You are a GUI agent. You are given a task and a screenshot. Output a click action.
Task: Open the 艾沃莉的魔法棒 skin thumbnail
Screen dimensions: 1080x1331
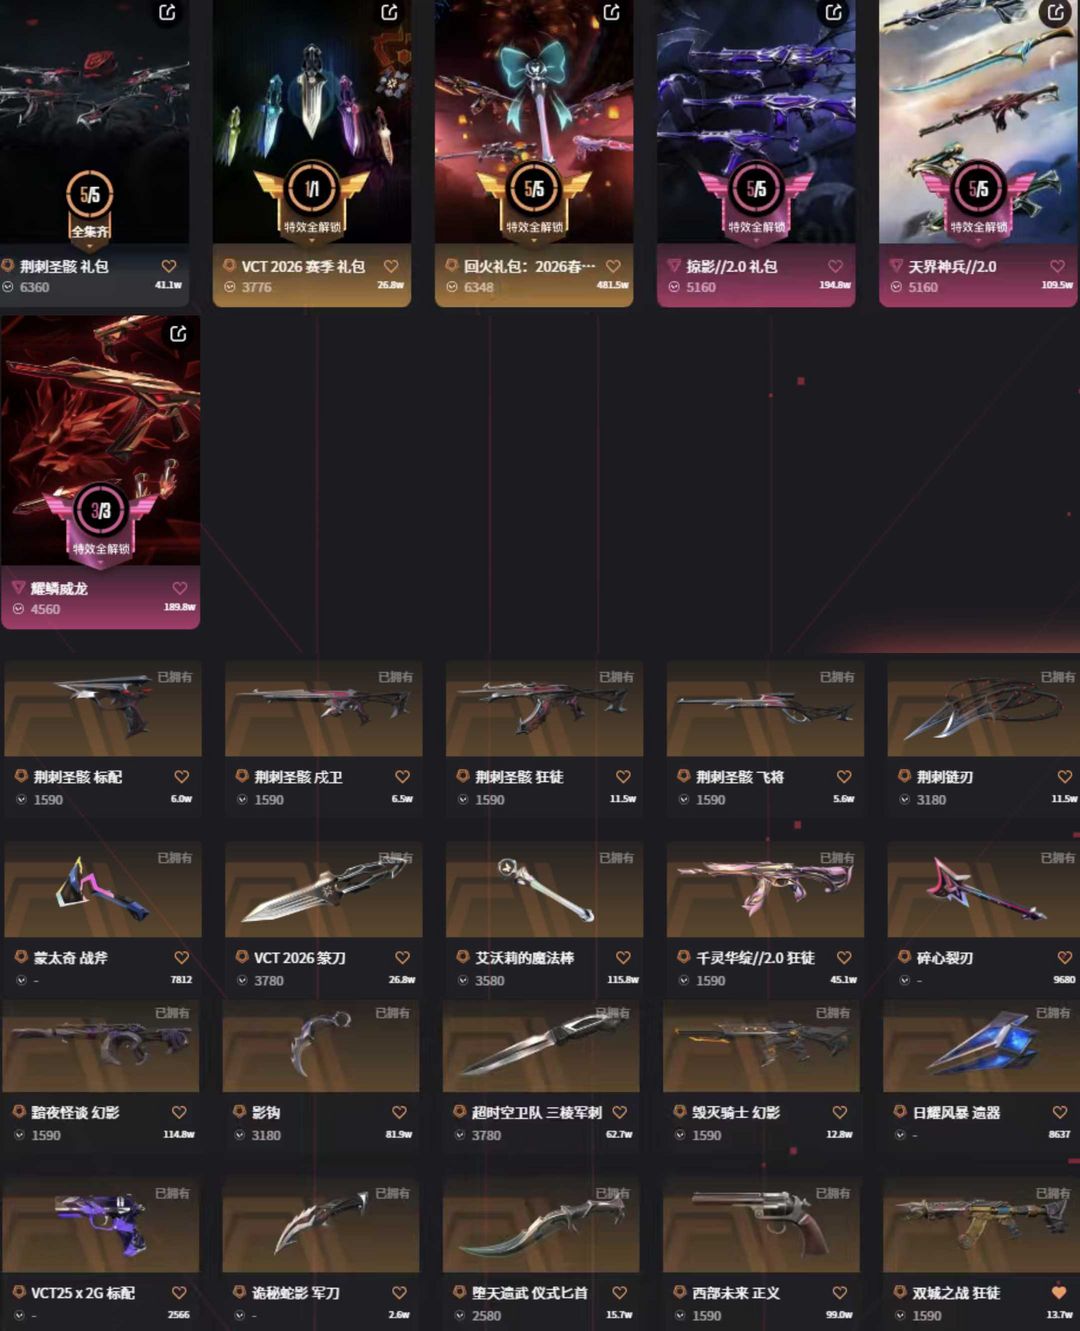544,889
